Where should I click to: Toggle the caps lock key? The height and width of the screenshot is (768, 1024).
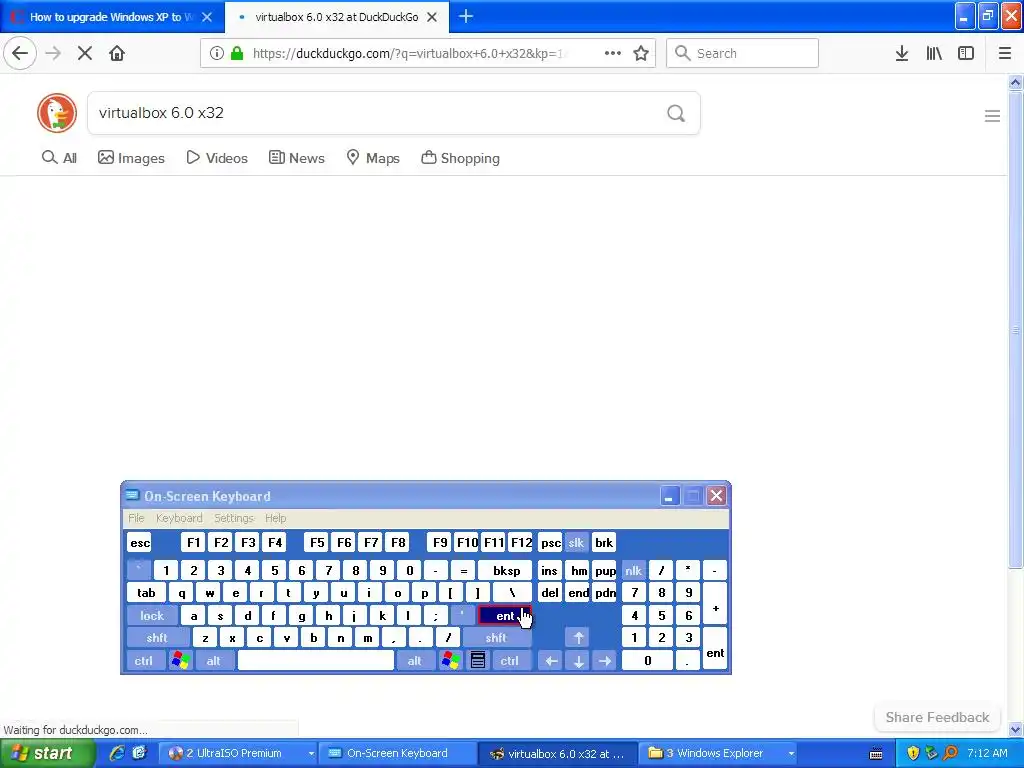(152, 615)
